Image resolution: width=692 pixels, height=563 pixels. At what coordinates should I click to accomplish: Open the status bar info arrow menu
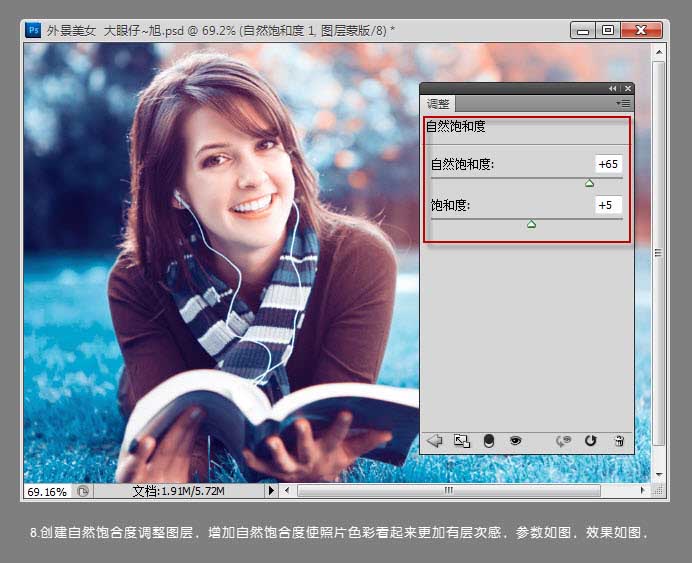[x=271, y=490]
